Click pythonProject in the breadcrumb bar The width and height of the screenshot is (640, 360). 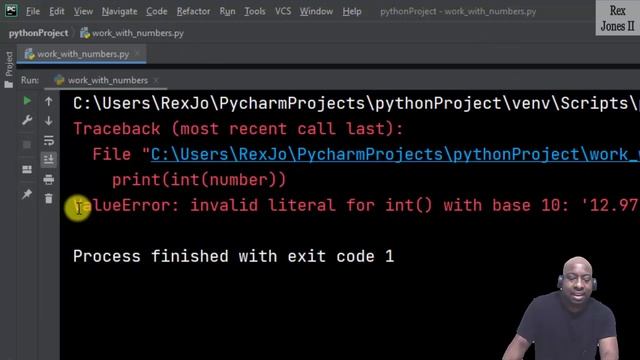(x=38, y=33)
